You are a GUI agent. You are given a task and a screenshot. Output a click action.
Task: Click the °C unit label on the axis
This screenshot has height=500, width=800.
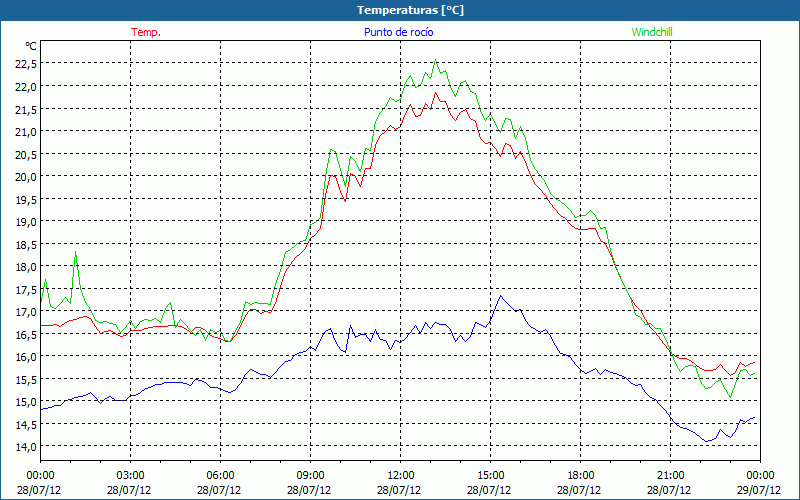coord(31,46)
